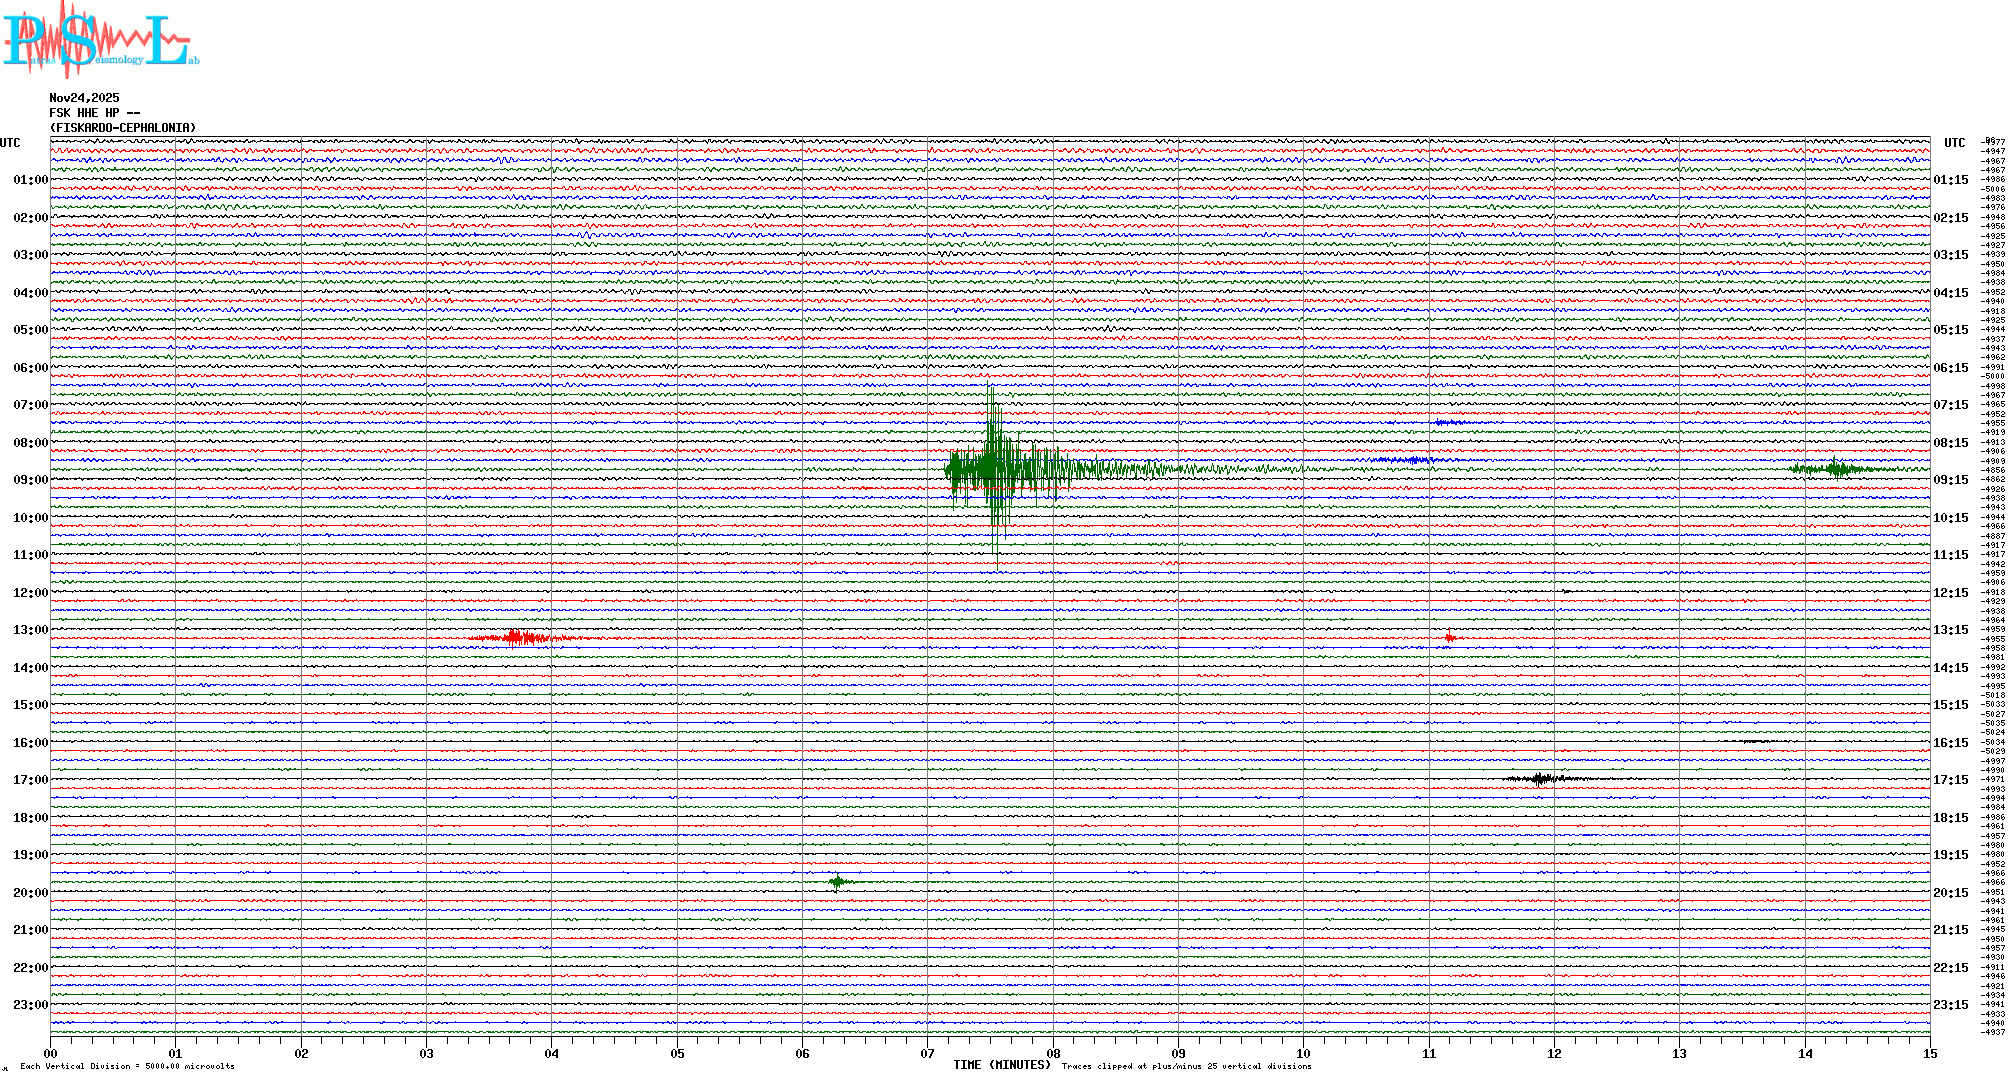Click the vertical division microvolts footnote
The image size is (2010, 1080).
tap(127, 1066)
